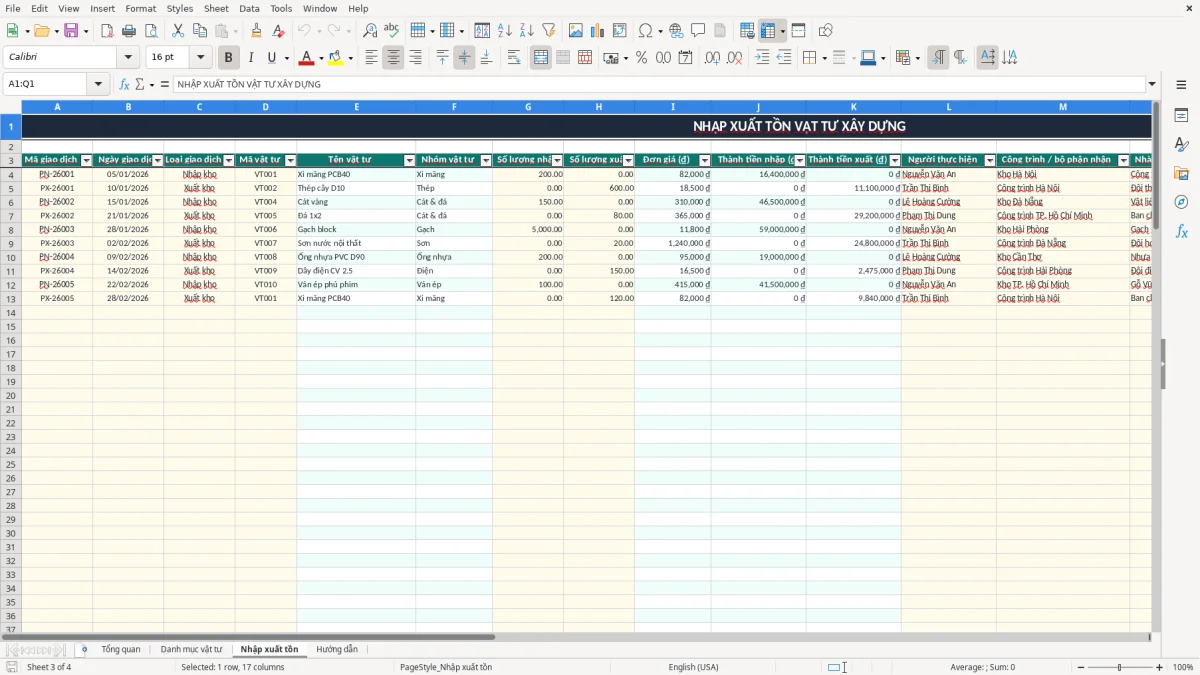Viewport: 1200px width, 675px height.
Task: Click the Save document icon
Action: click(x=71, y=31)
